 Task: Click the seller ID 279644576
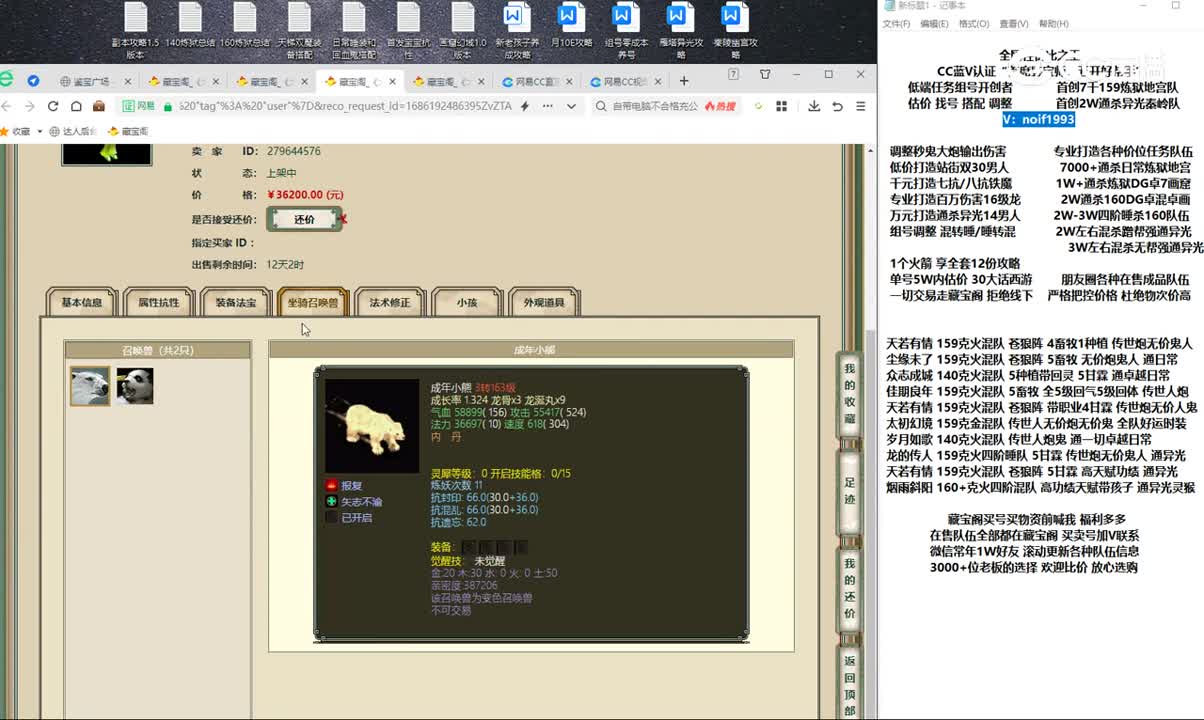293,151
